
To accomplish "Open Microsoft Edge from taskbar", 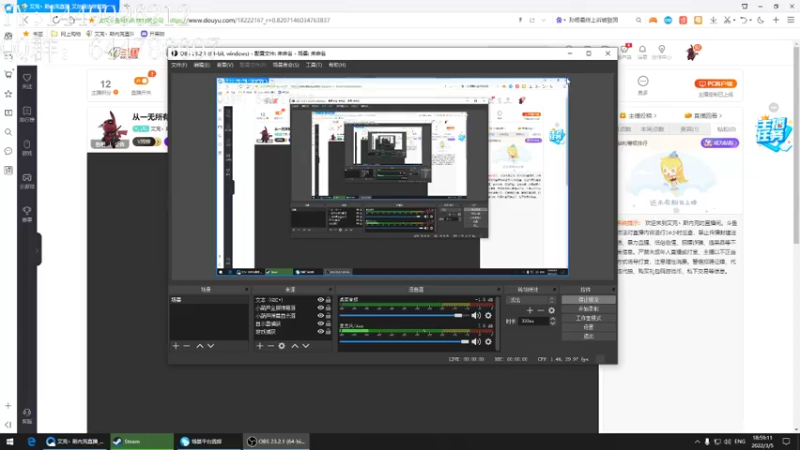I will coord(31,441).
